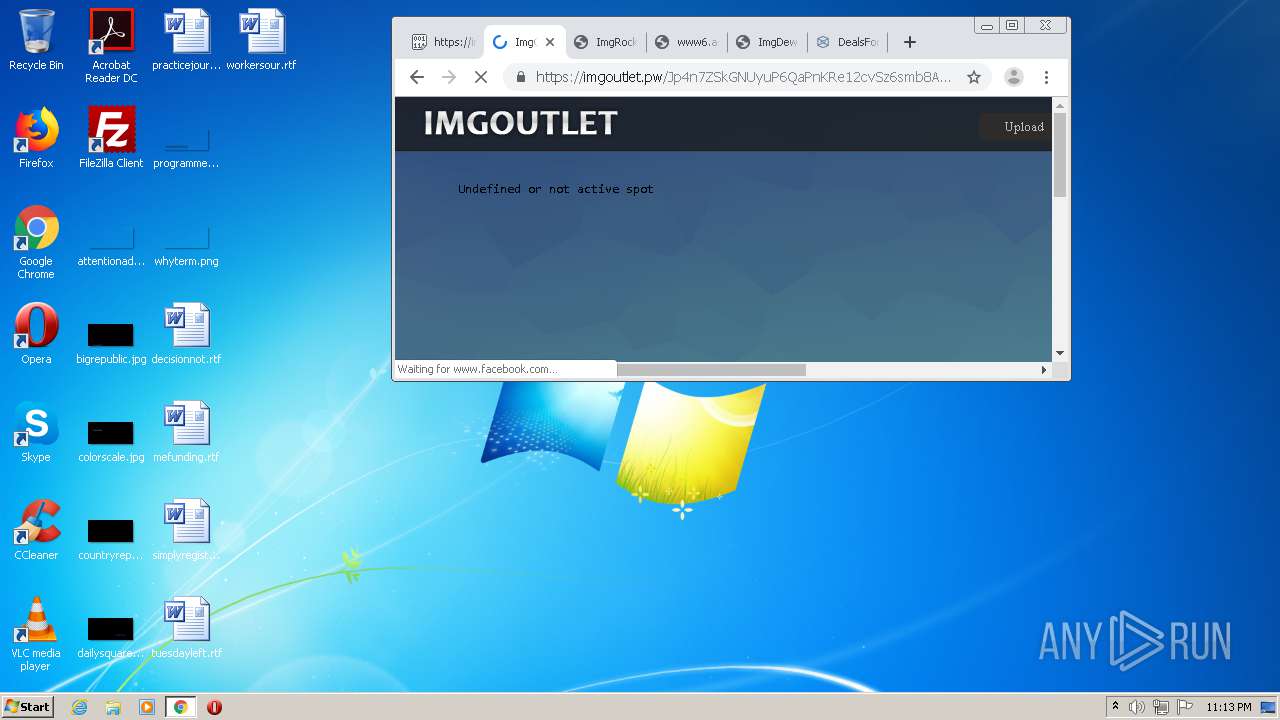Screen dimensions: 1280x720
Task: Open the Recycle Bin desktop icon
Action: 36,40
